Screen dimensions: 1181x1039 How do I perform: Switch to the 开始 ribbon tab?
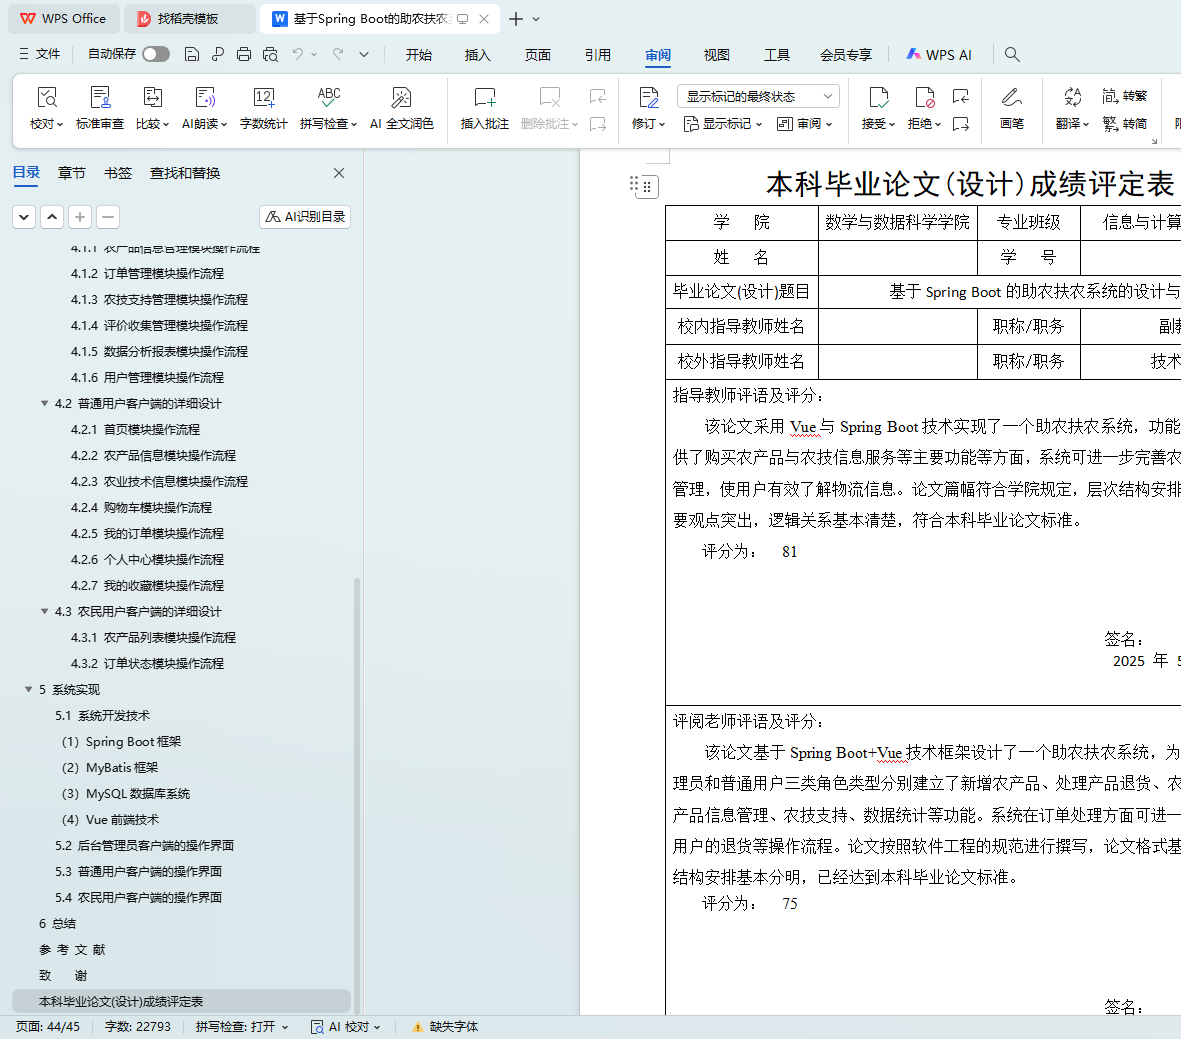[419, 55]
